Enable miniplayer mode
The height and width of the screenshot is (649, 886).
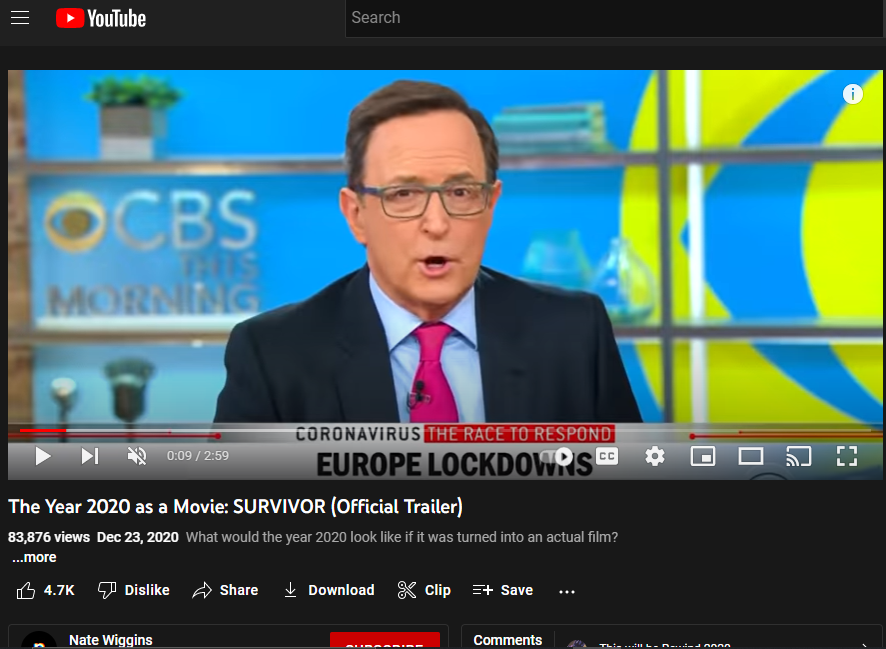703,457
